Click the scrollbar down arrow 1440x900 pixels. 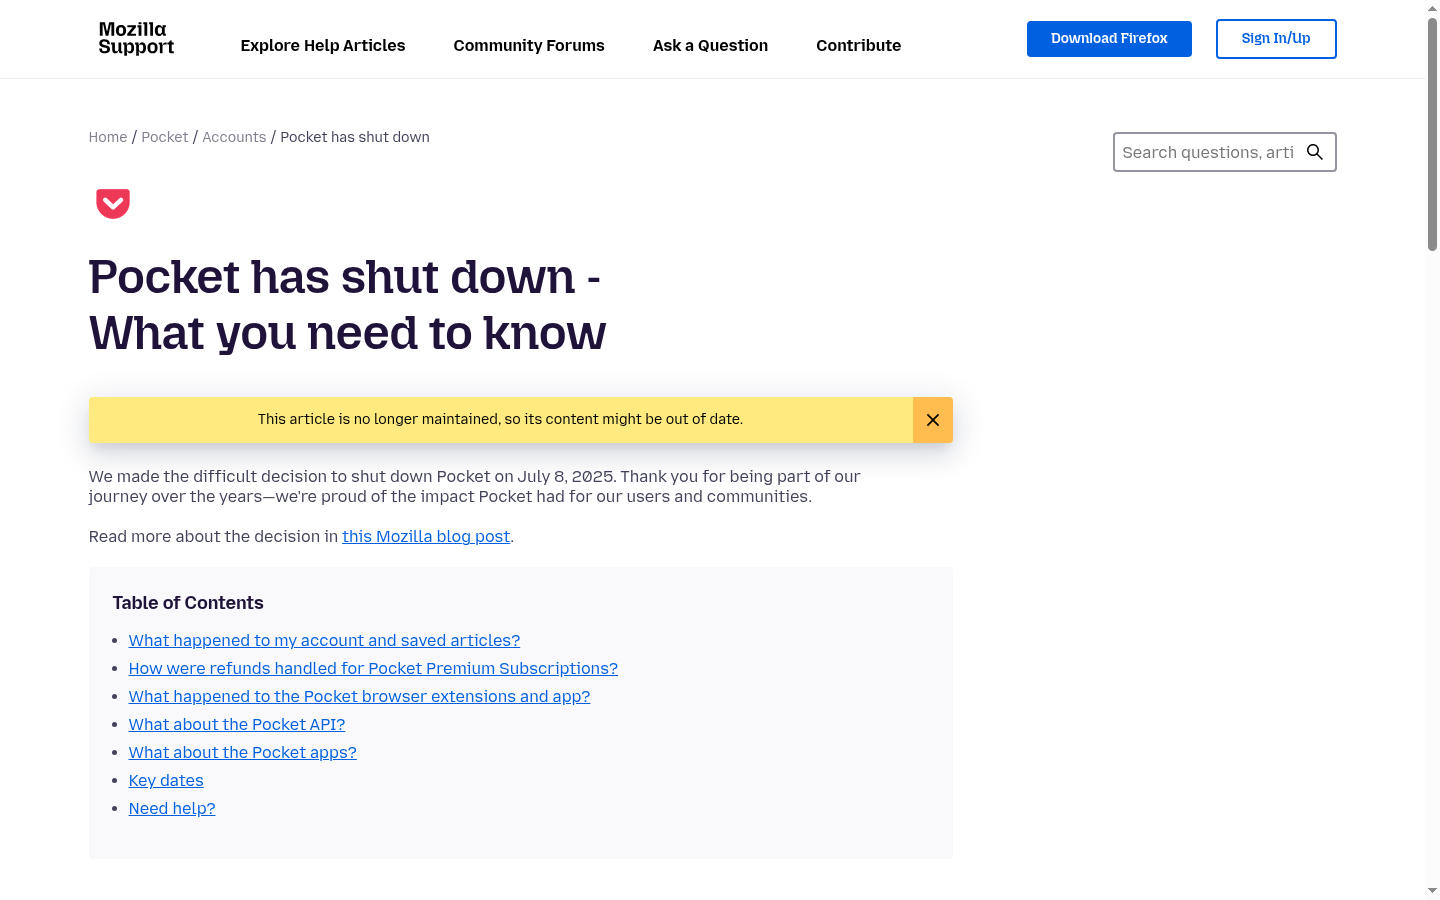[x=1432, y=890]
